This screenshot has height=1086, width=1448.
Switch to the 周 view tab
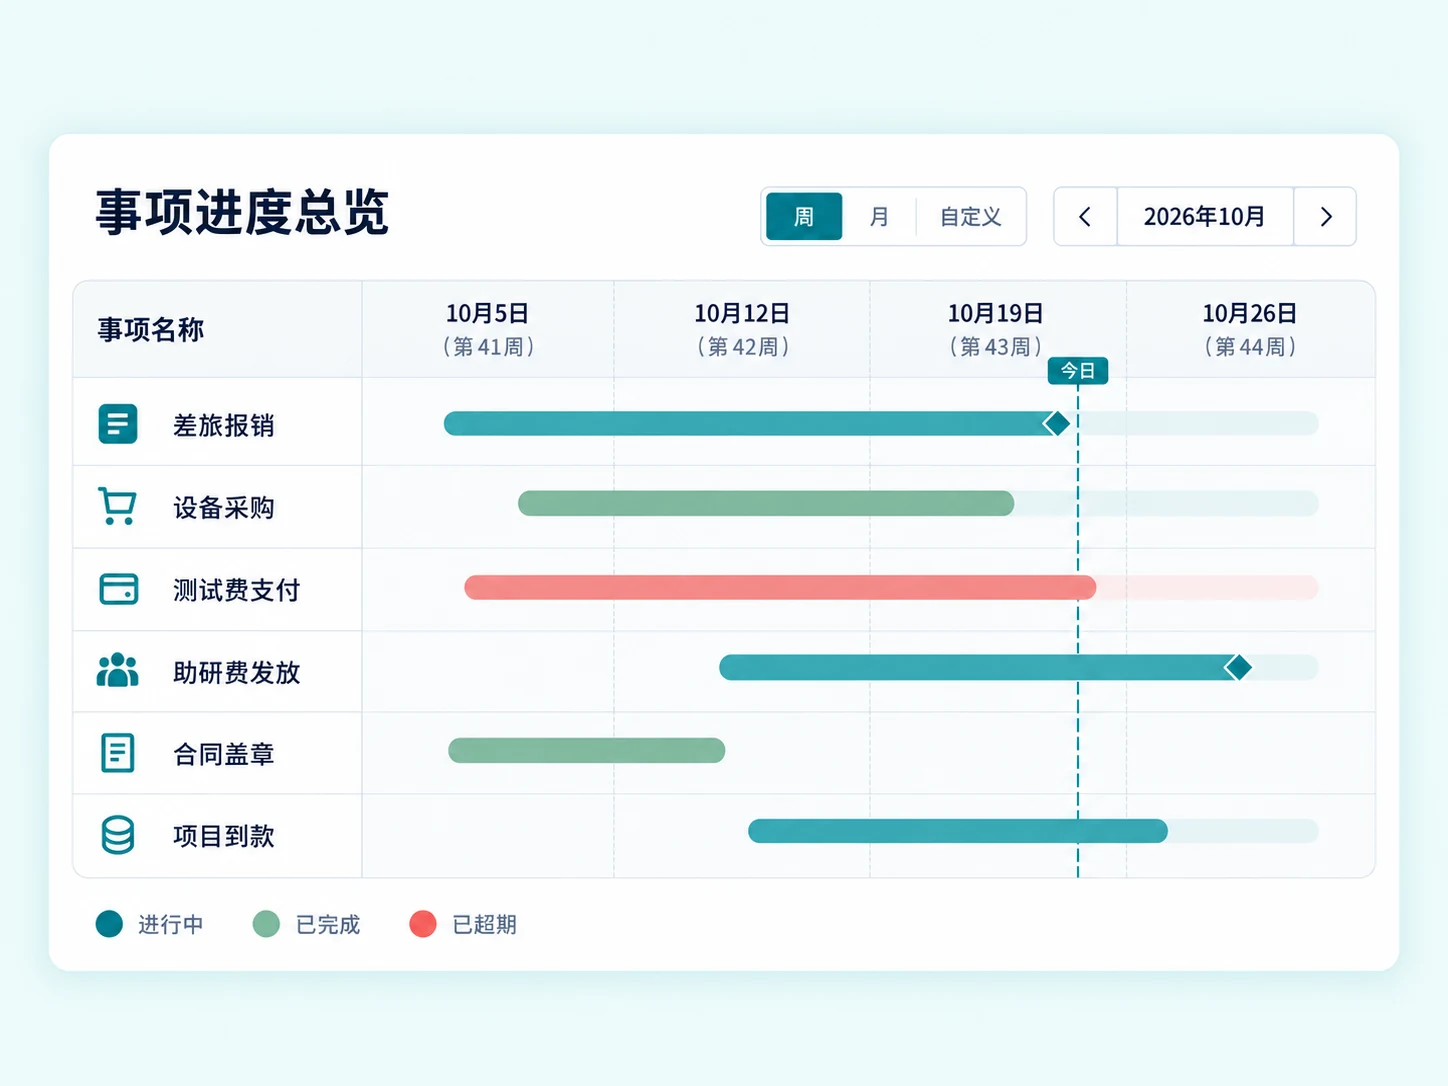pyautogui.click(x=804, y=217)
